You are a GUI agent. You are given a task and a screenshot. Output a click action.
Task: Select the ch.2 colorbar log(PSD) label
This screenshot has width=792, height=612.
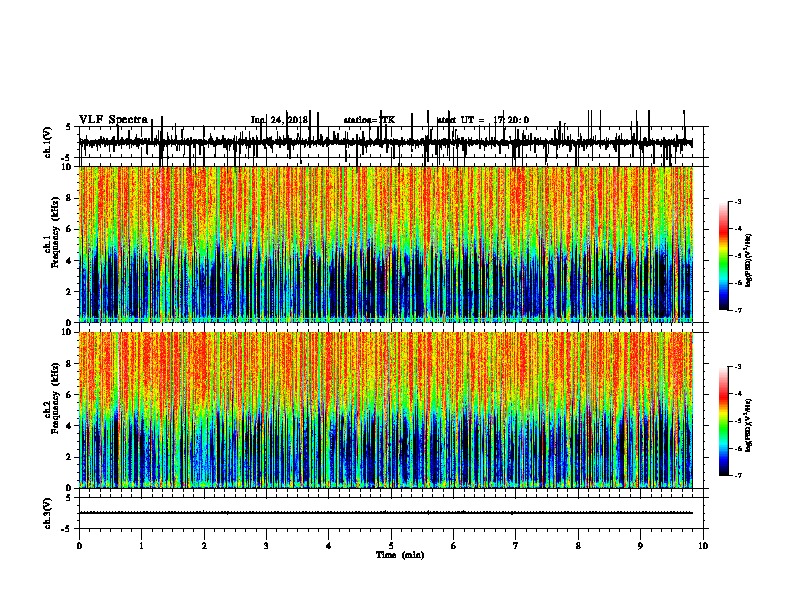[749, 425]
